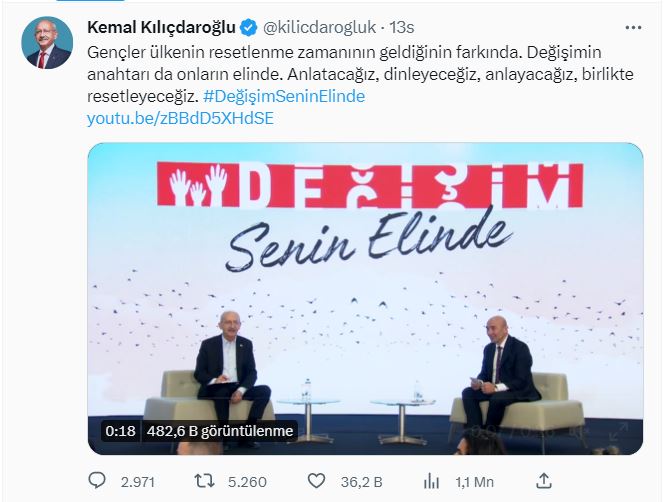Follow the youtu.be/zBBdD5XHdSE link
Screen dimensions: 665x502
[x=181, y=117]
